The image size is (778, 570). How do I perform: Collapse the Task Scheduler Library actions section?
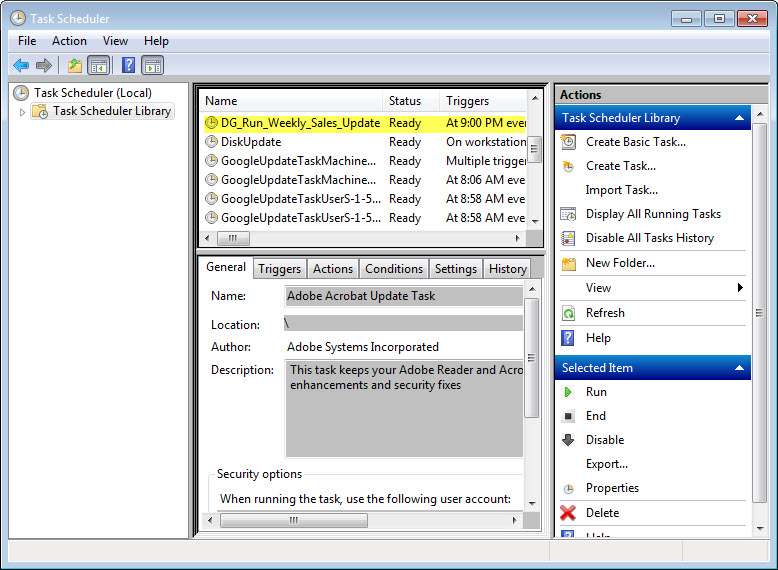pos(739,118)
